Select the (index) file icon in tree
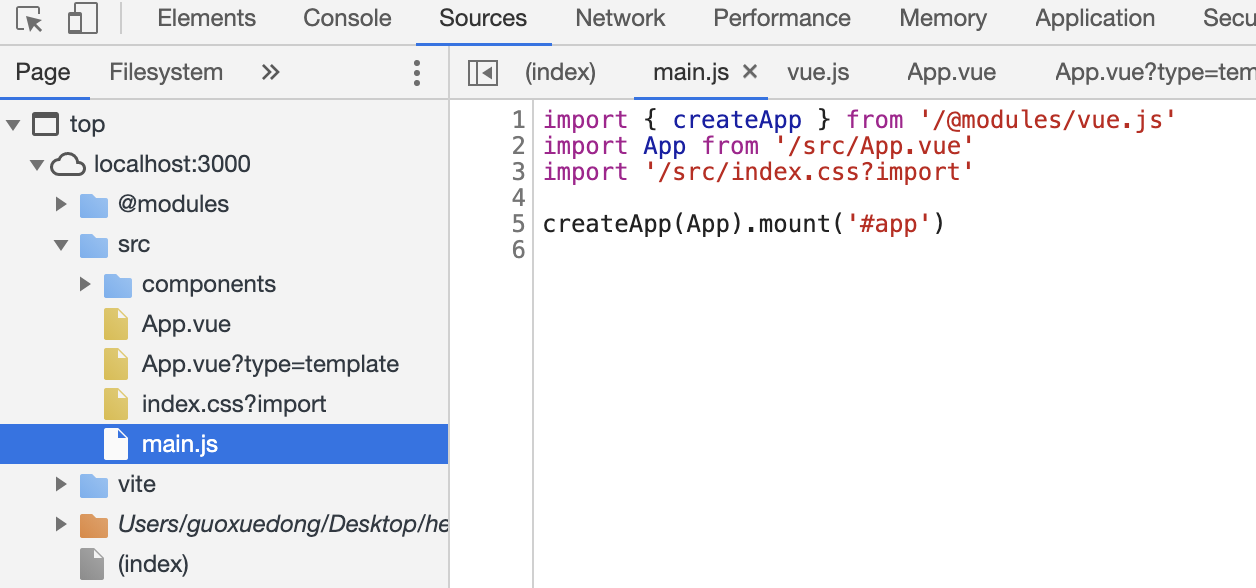The width and height of the screenshot is (1256, 588). (93, 564)
